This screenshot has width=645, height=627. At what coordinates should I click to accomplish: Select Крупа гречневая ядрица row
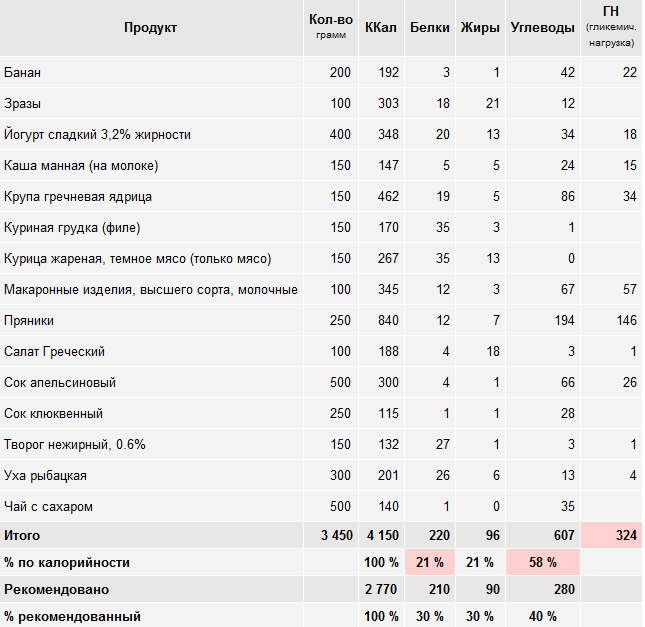(321, 196)
